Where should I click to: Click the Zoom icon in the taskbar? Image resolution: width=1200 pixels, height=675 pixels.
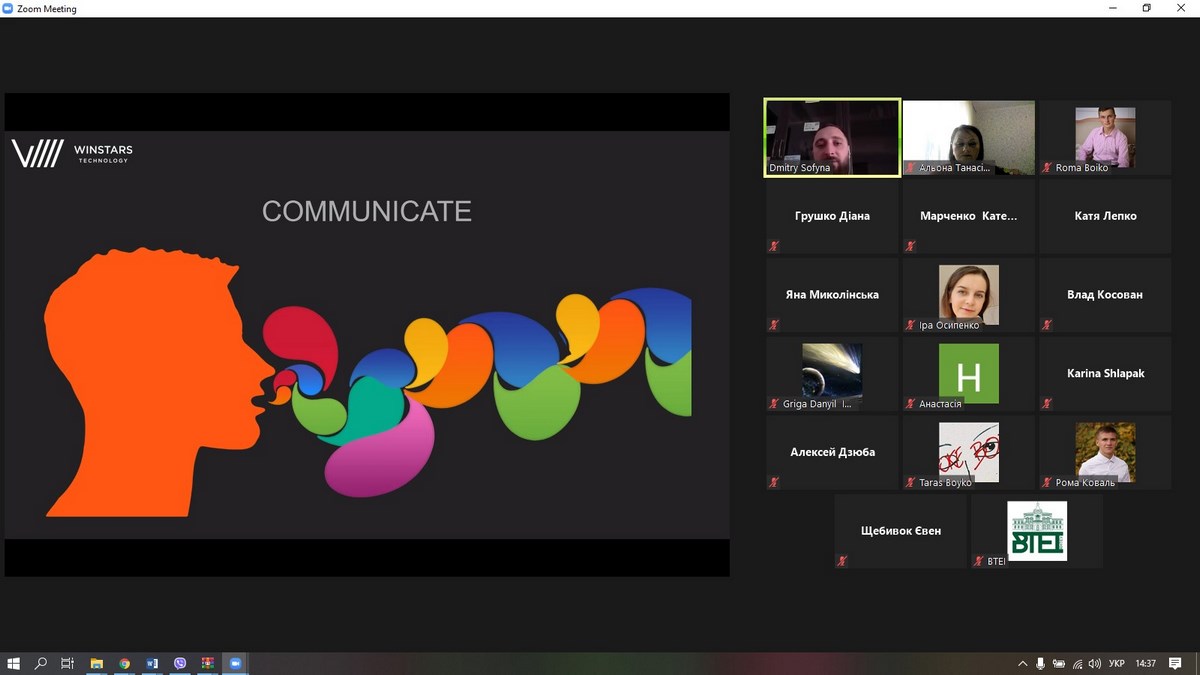tap(235, 663)
